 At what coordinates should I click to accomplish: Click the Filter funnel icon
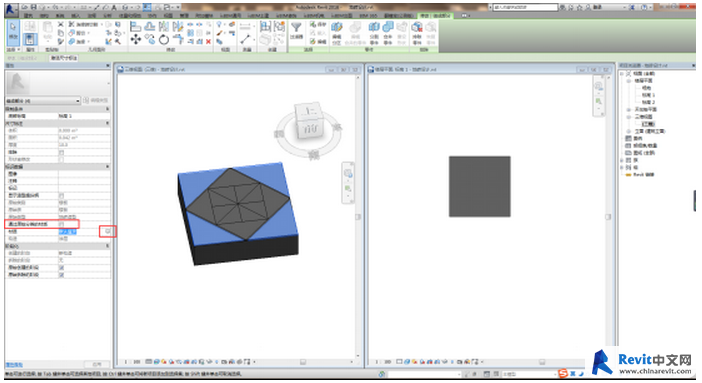[x=296, y=27]
